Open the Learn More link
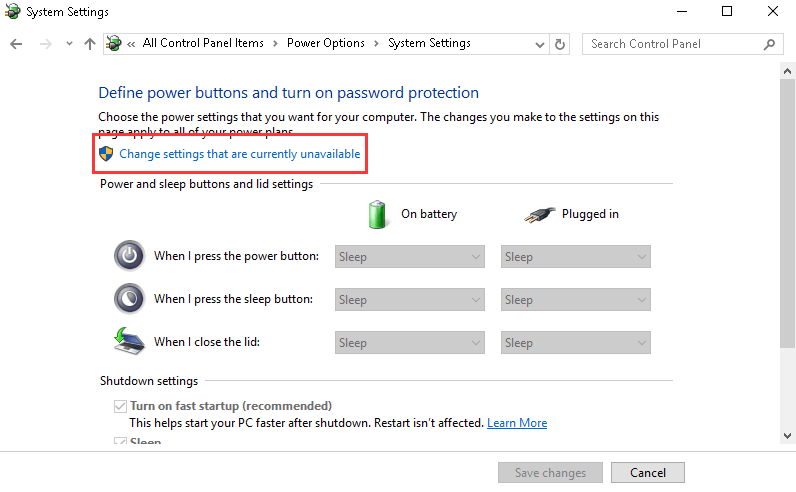This screenshot has height=492, width=796. click(517, 423)
